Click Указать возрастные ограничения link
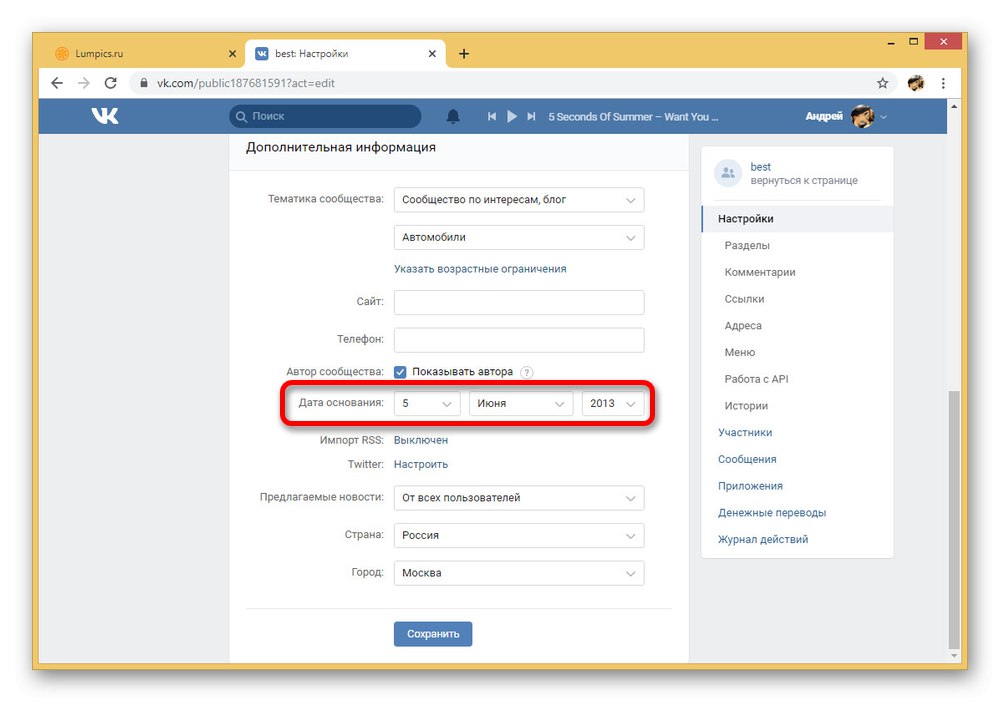 coord(480,269)
